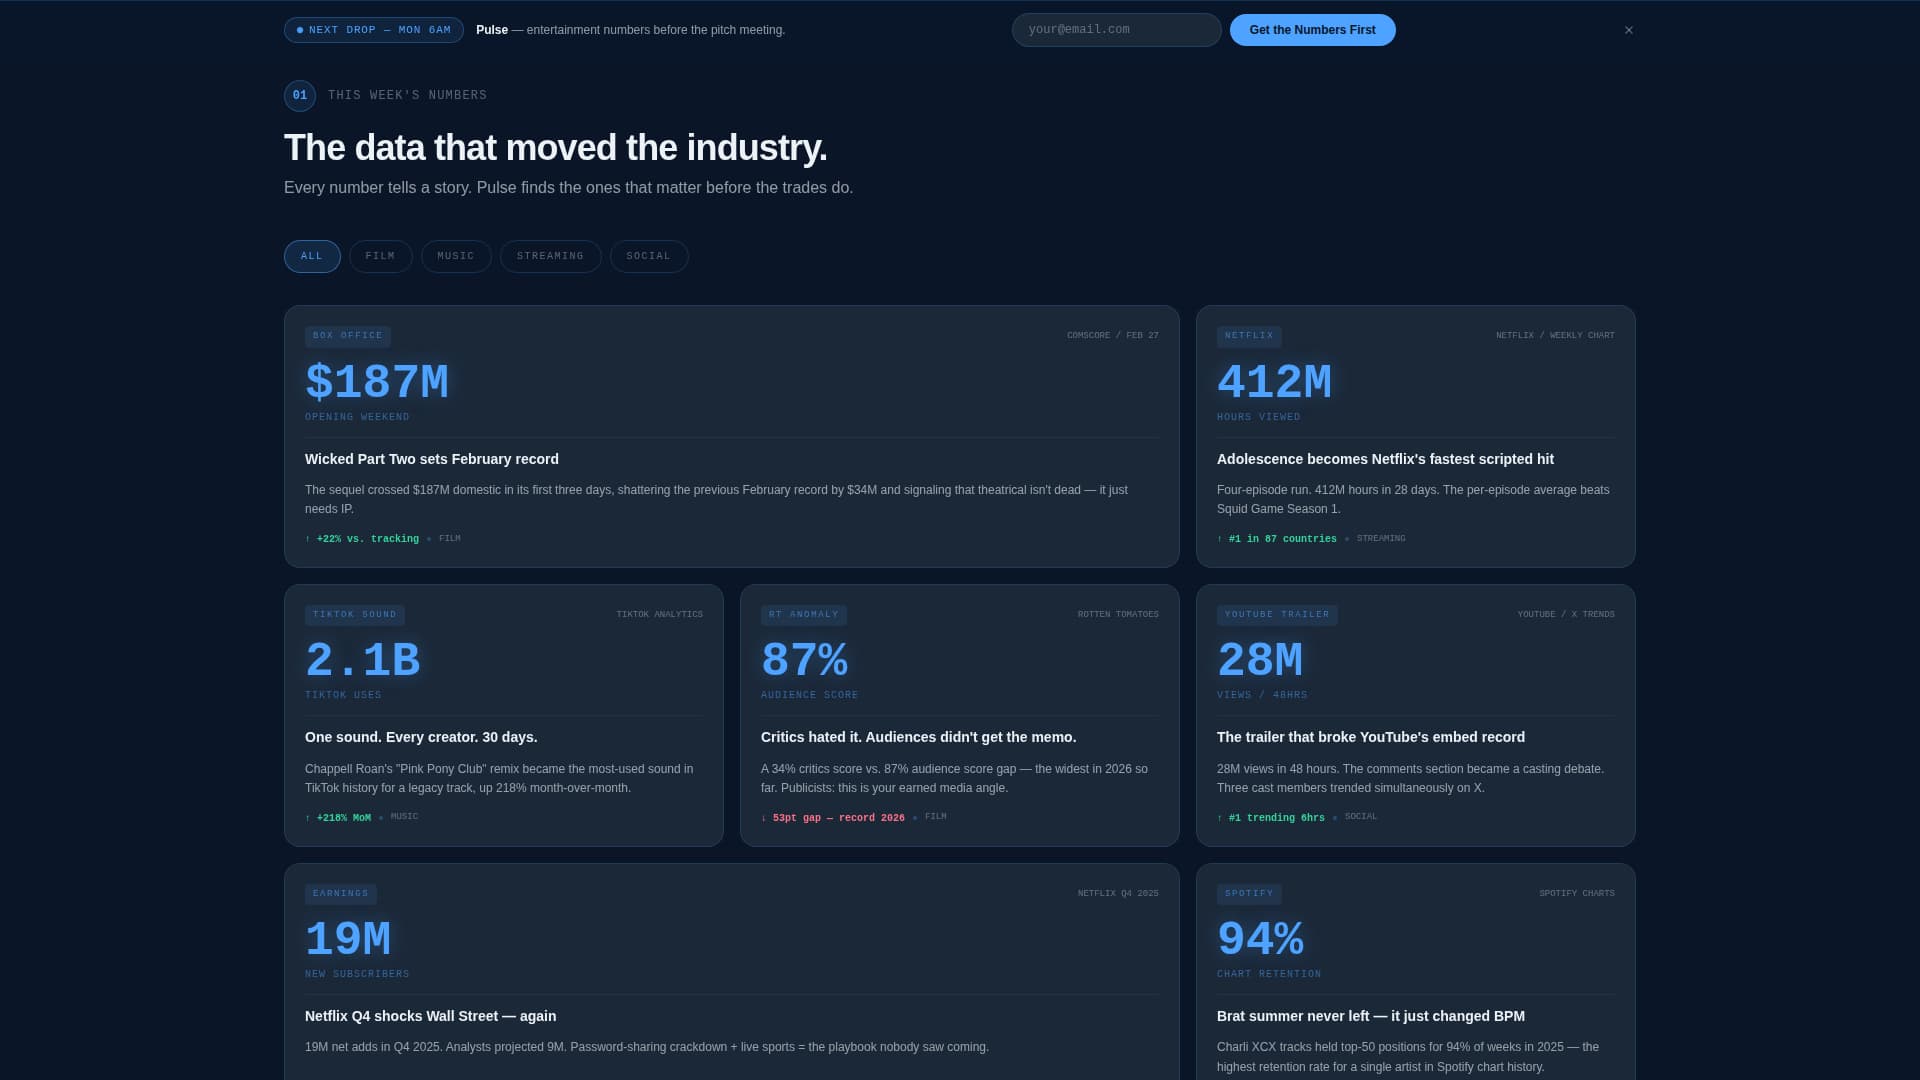
Task: Click the email address input field
Action: 1116,29
